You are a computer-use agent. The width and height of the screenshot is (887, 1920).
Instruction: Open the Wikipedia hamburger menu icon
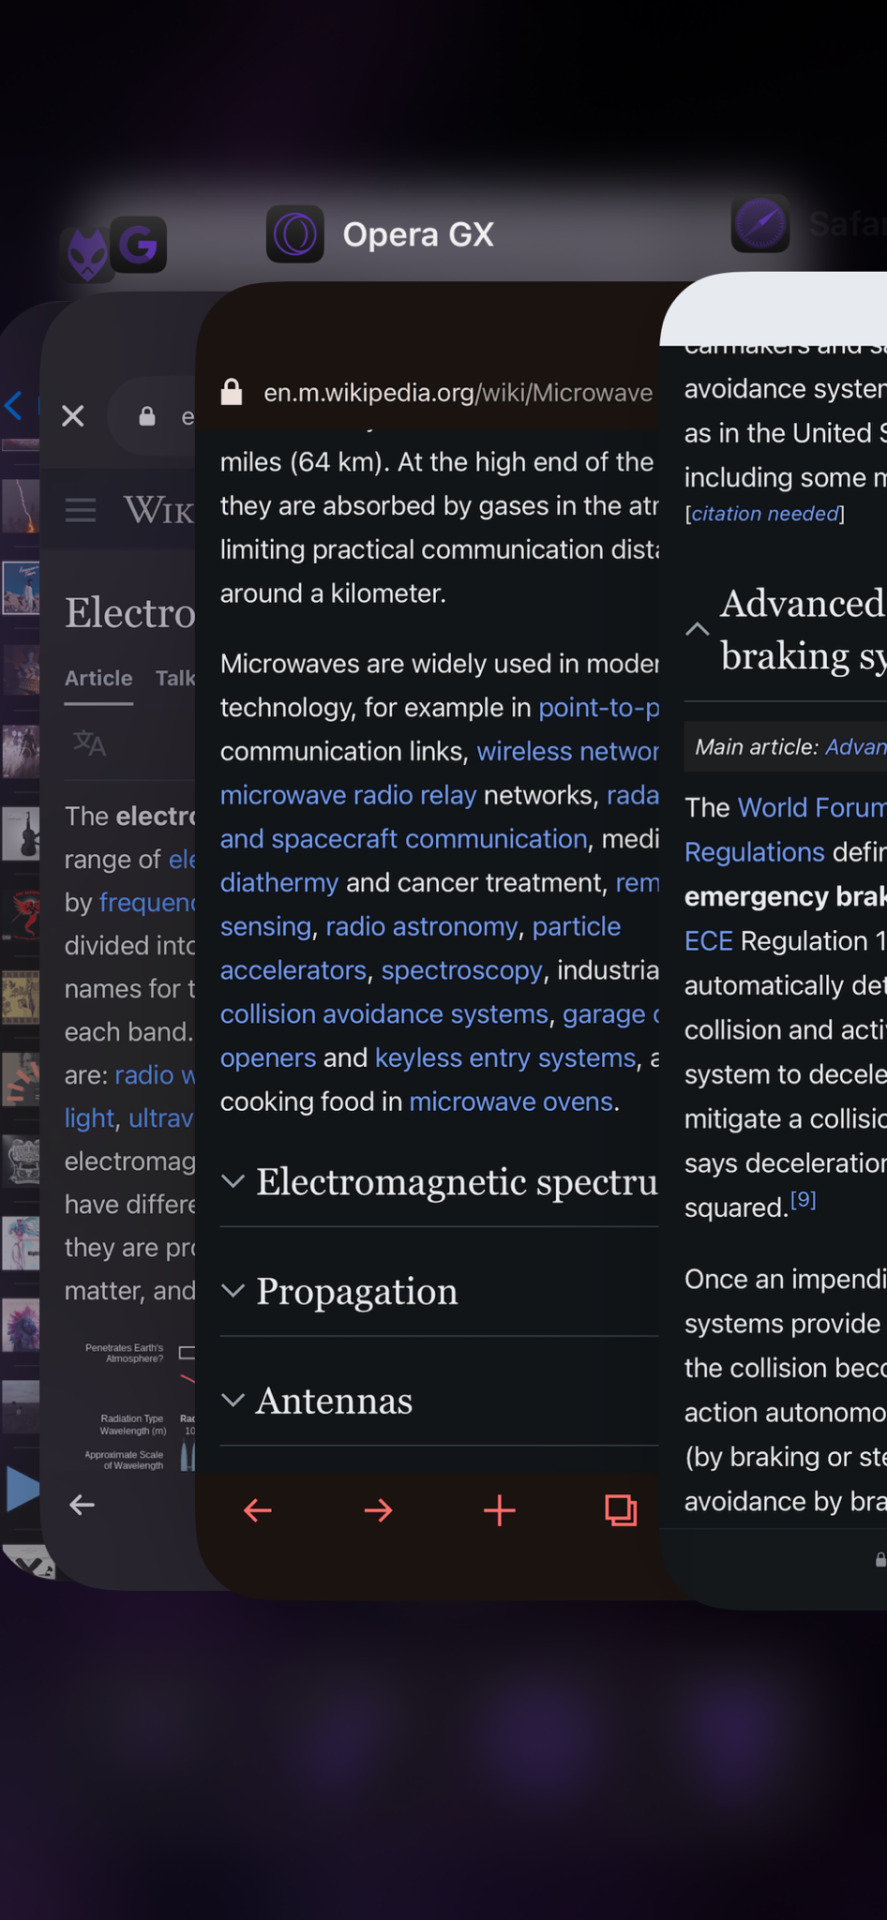tap(81, 510)
